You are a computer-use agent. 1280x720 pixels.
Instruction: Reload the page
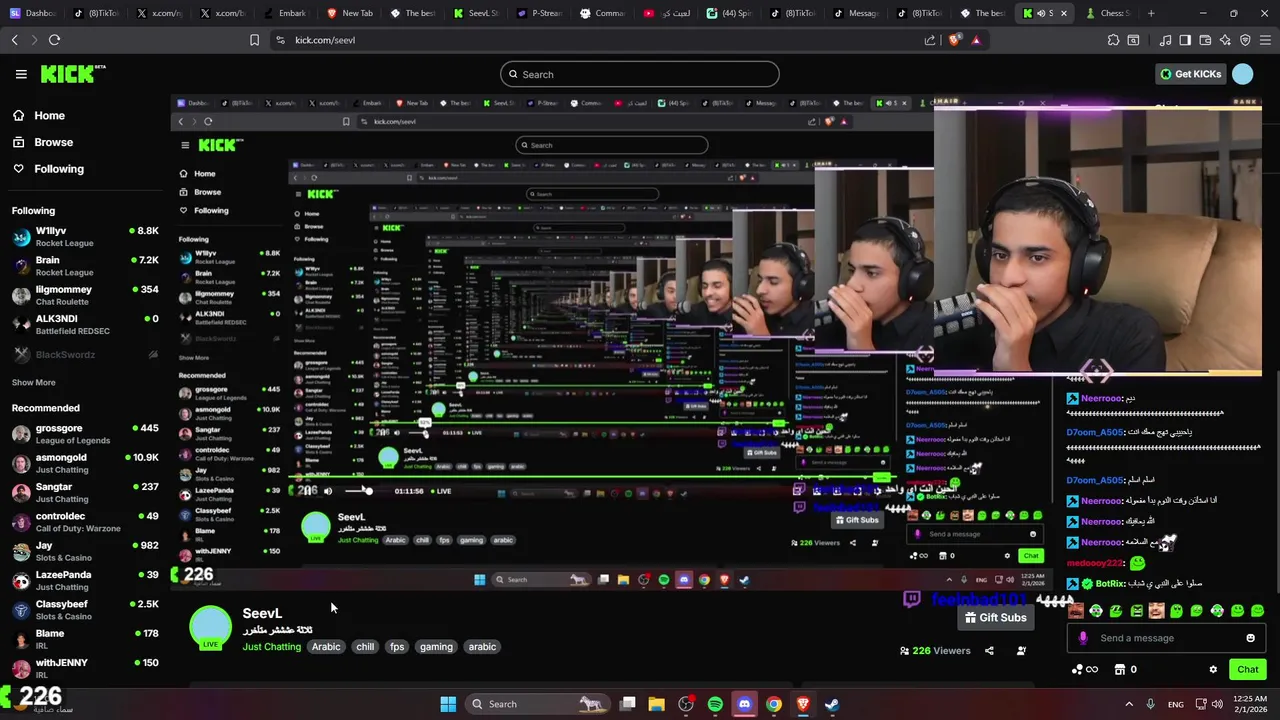tap(54, 40)
